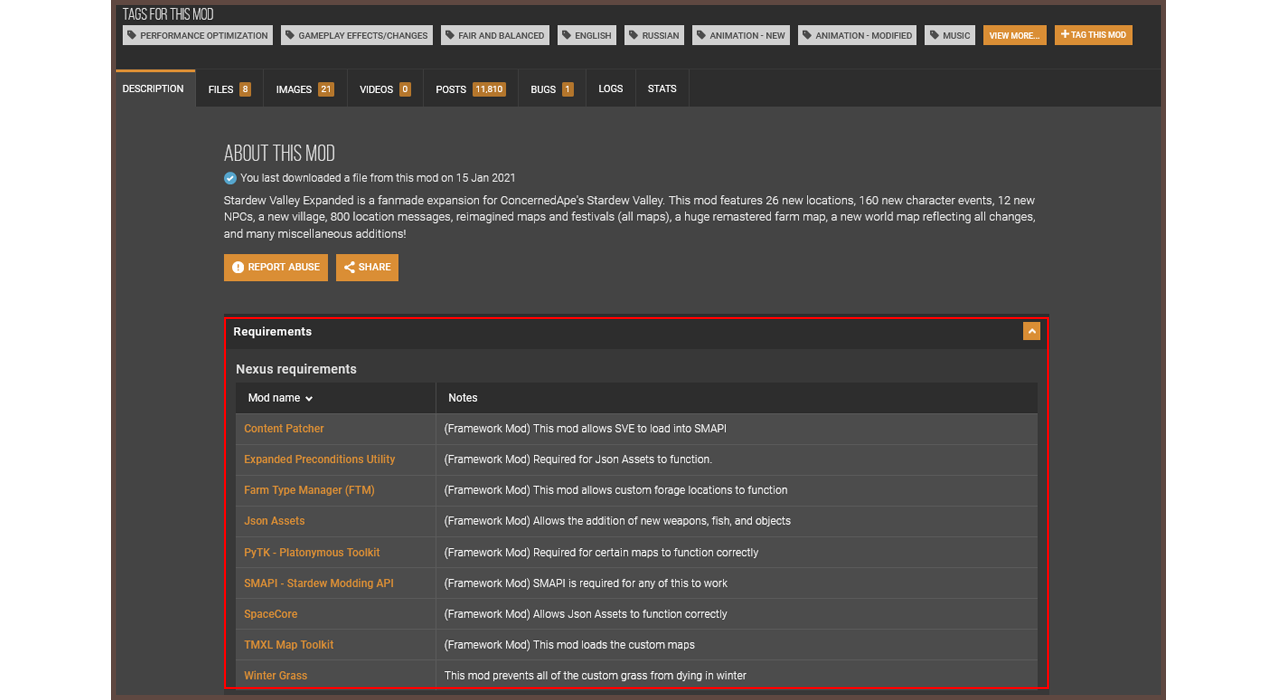Image resolution: width=1276 pixels, height=700 pixels.
Task: Open the Json Assets mod link
Action: pyautogui.click(x=274, y=521)
